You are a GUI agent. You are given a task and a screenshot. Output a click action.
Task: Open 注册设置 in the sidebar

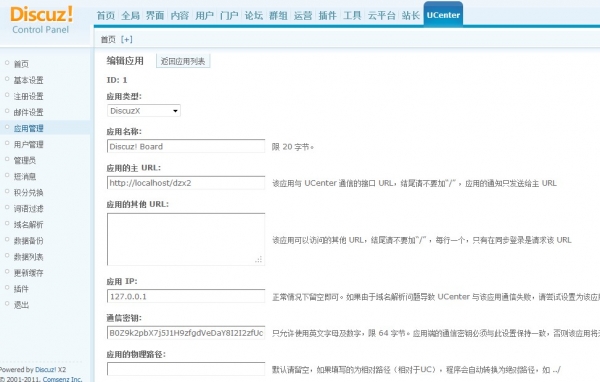tap(28, 96)
